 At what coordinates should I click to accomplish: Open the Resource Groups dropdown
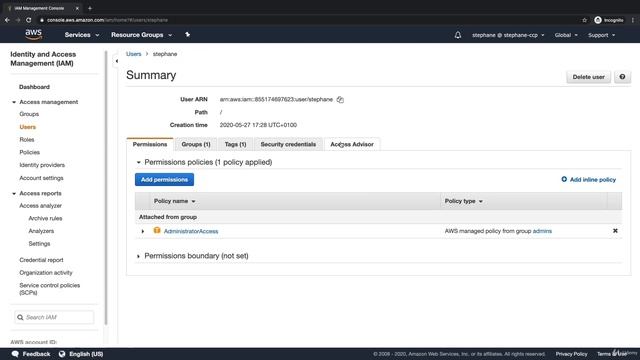coord(141,35)
